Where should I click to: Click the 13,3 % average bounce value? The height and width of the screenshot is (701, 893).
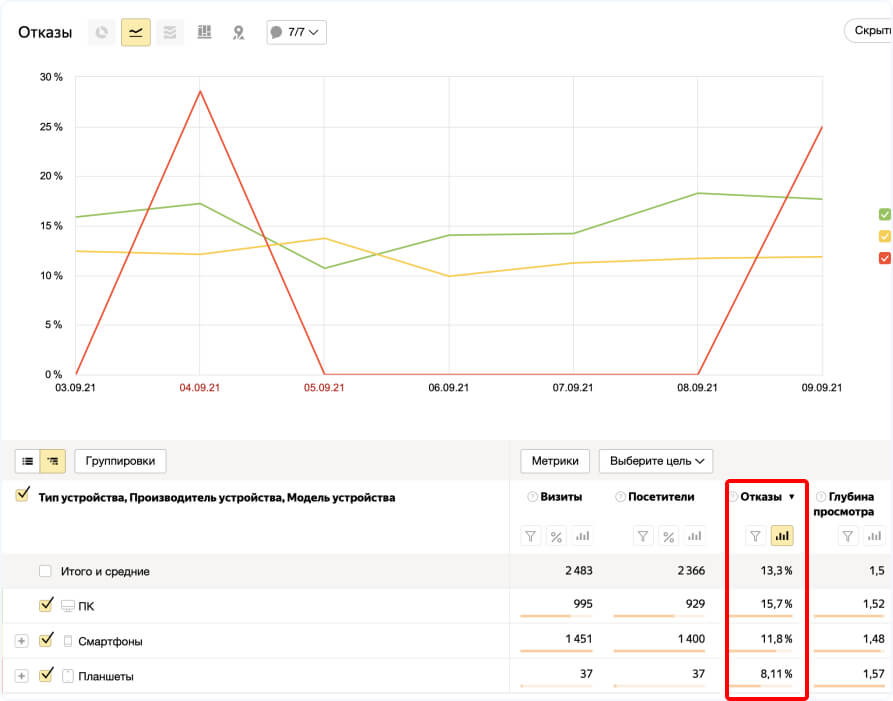(776, 571)
